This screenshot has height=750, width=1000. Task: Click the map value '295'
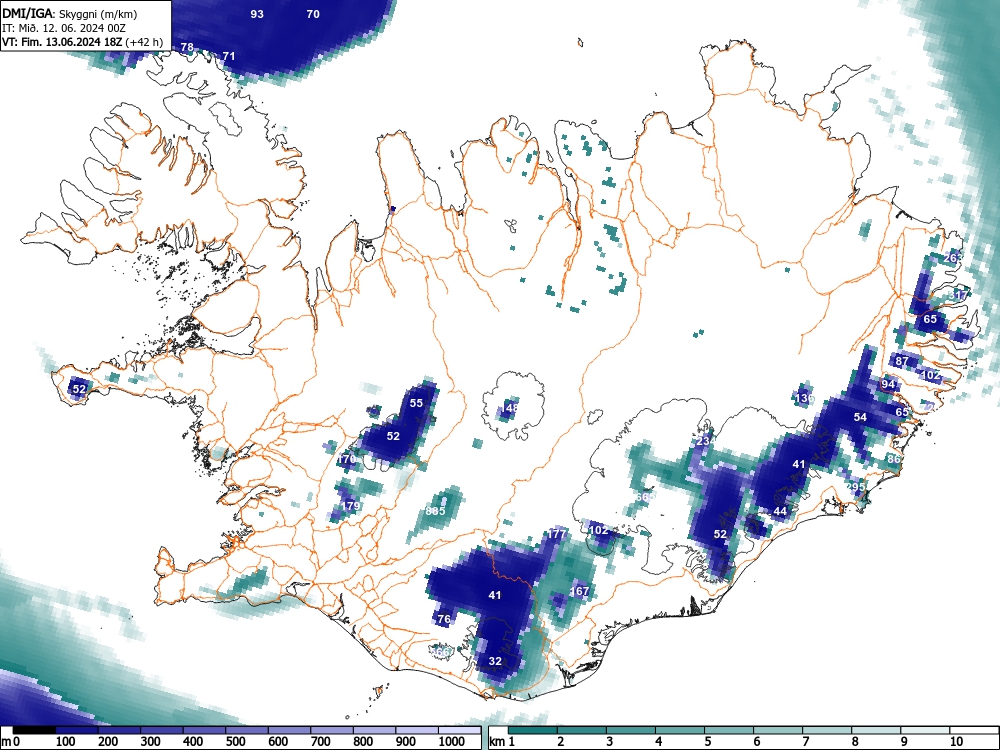pos(856,487)
